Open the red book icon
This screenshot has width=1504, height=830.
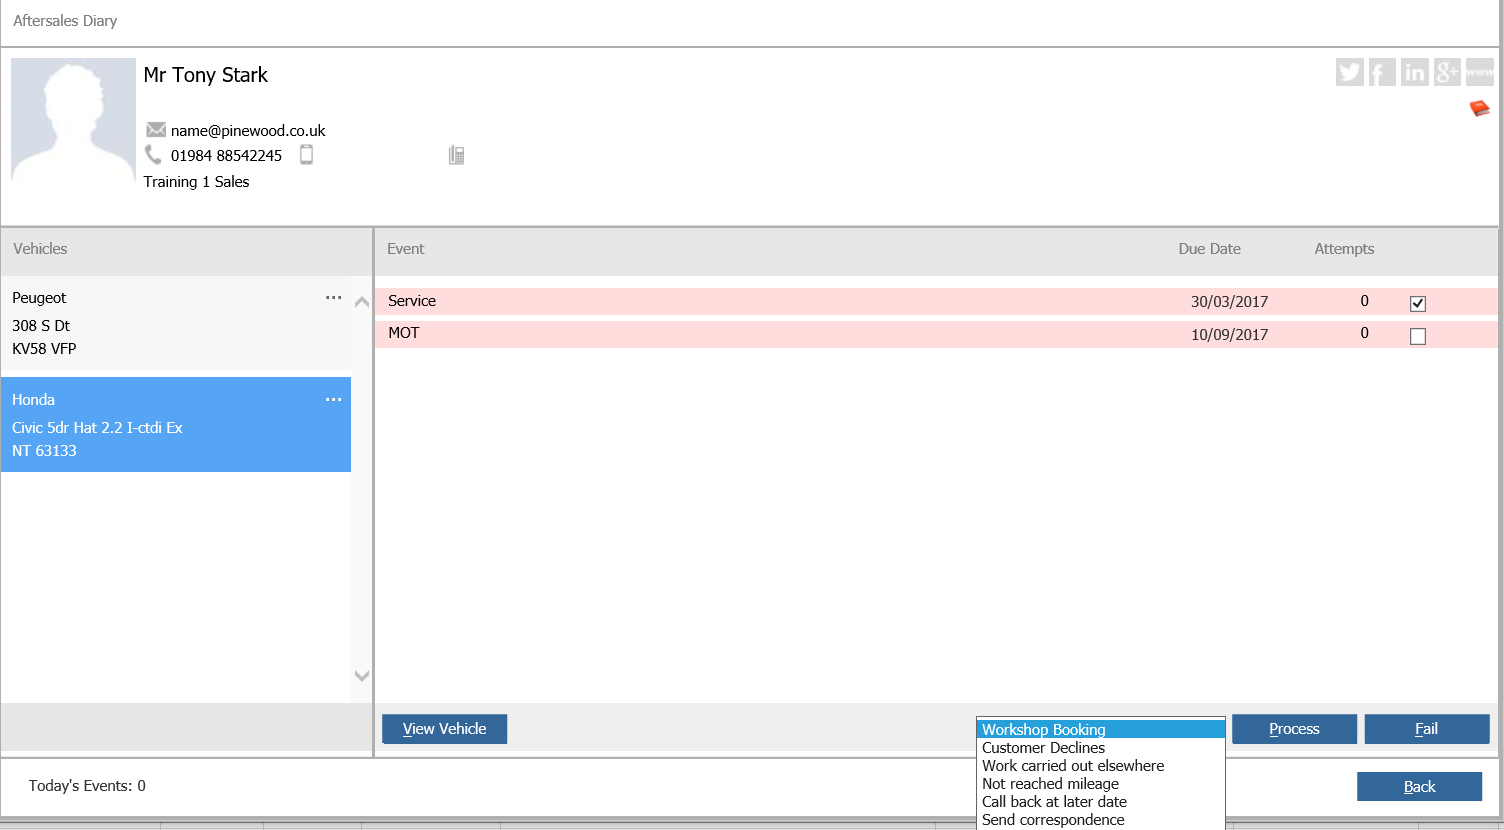[1479, 108]
